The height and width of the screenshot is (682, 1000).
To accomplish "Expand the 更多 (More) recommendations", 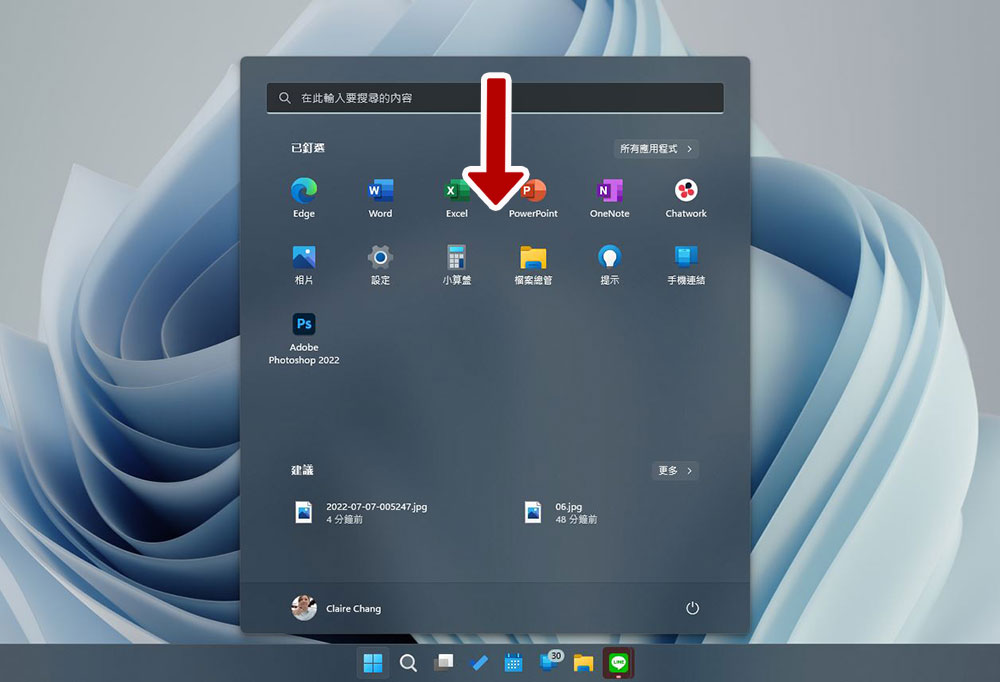I will [x=675, y=470].
